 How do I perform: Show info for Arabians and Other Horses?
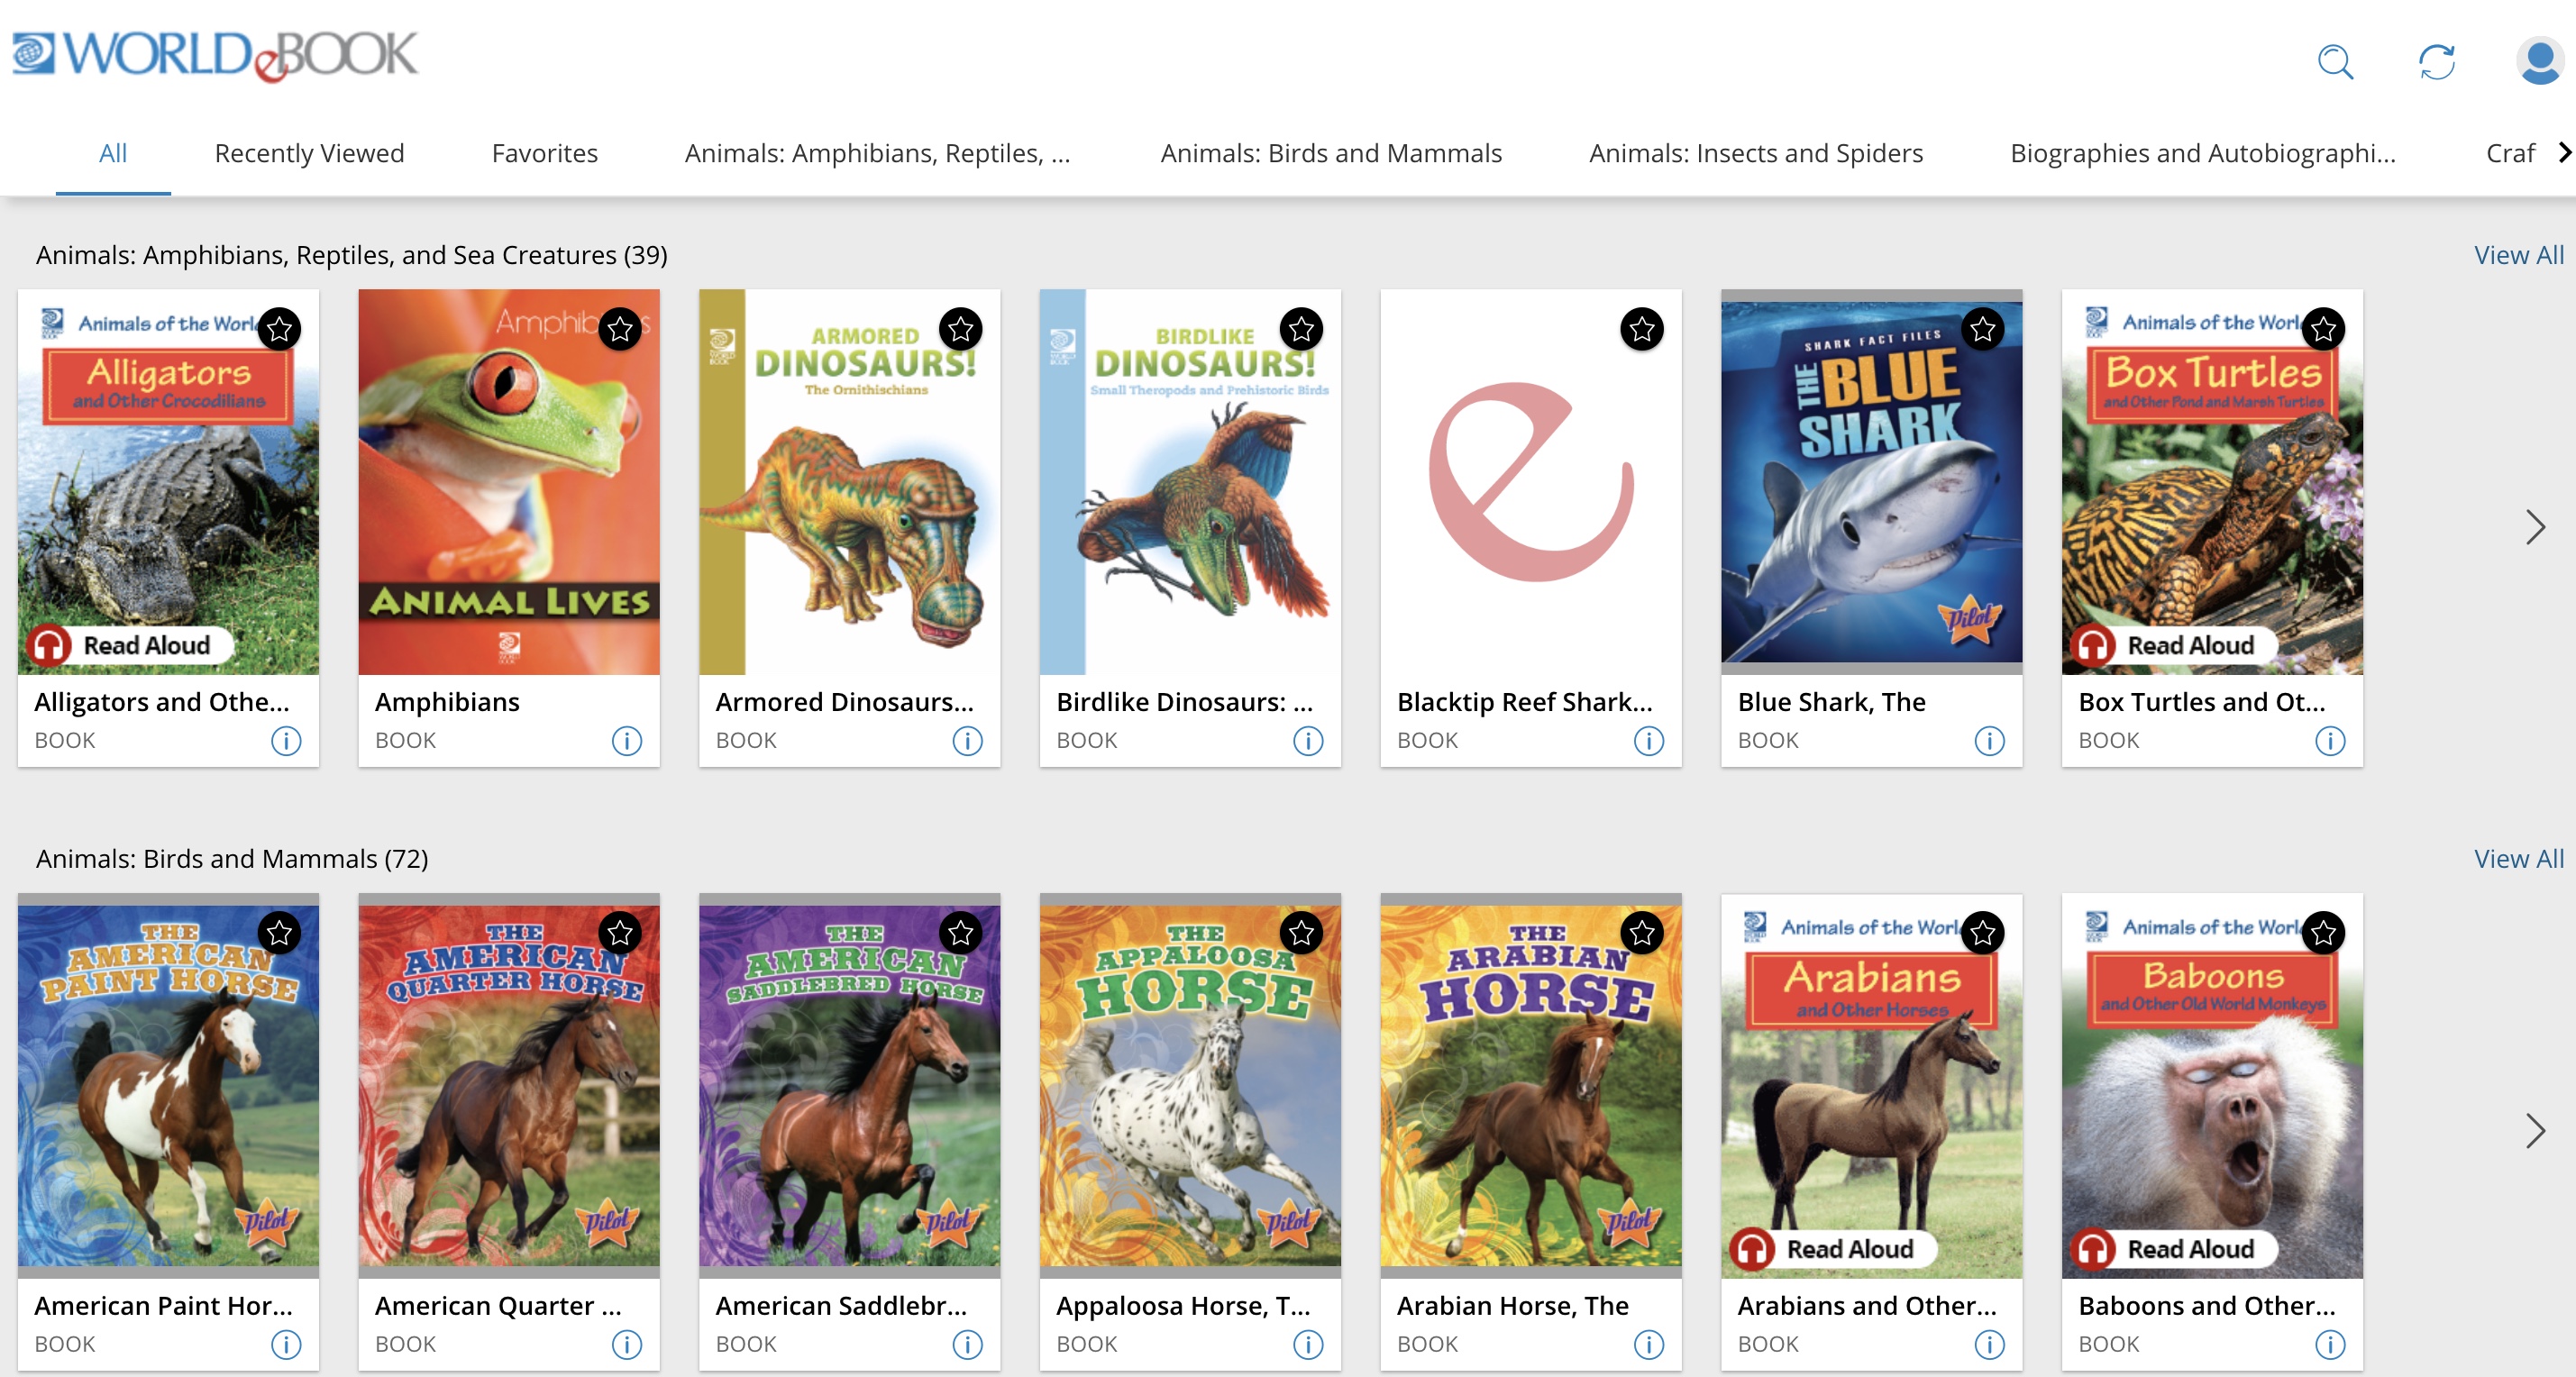click(1989, 1345)
